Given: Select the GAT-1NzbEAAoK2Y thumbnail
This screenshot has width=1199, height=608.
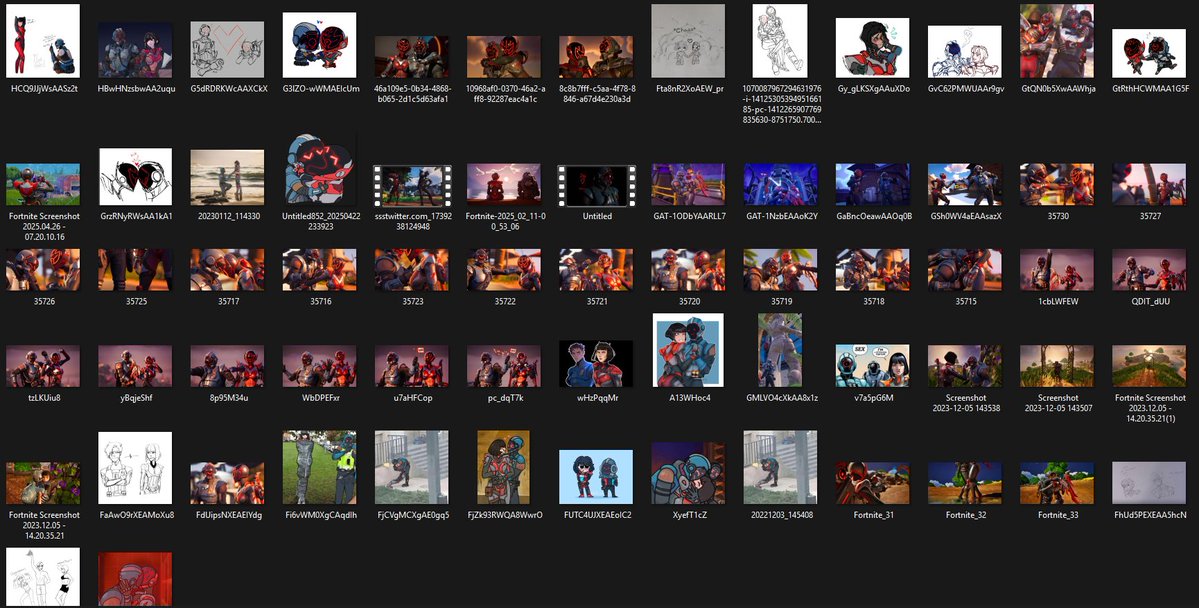Looking at the screenshot, I should (x=780, y=184).
